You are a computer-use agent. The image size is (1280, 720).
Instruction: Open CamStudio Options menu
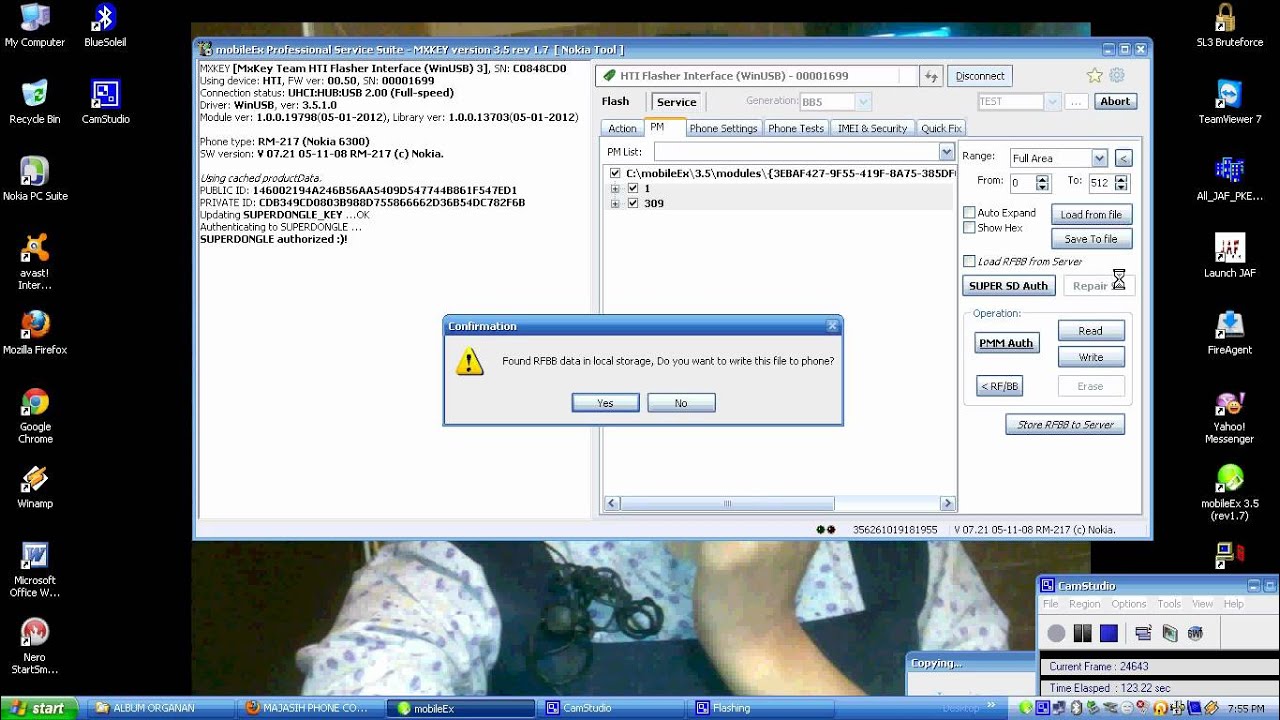click(1129, 604)
